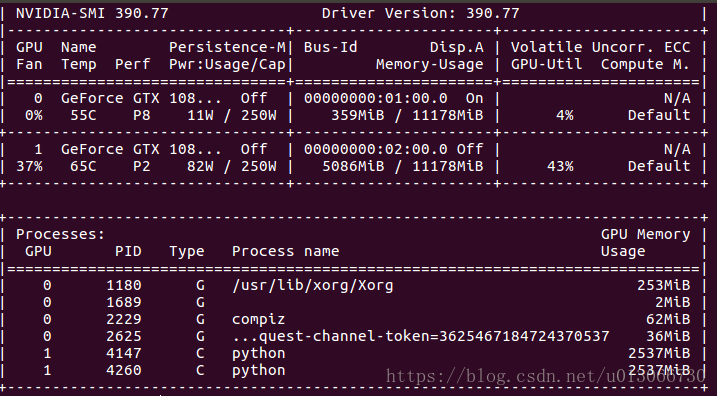Screen dimensions: 717x396
Task: Select the Driver Version: 390.77 text
Action: point(421,13)
